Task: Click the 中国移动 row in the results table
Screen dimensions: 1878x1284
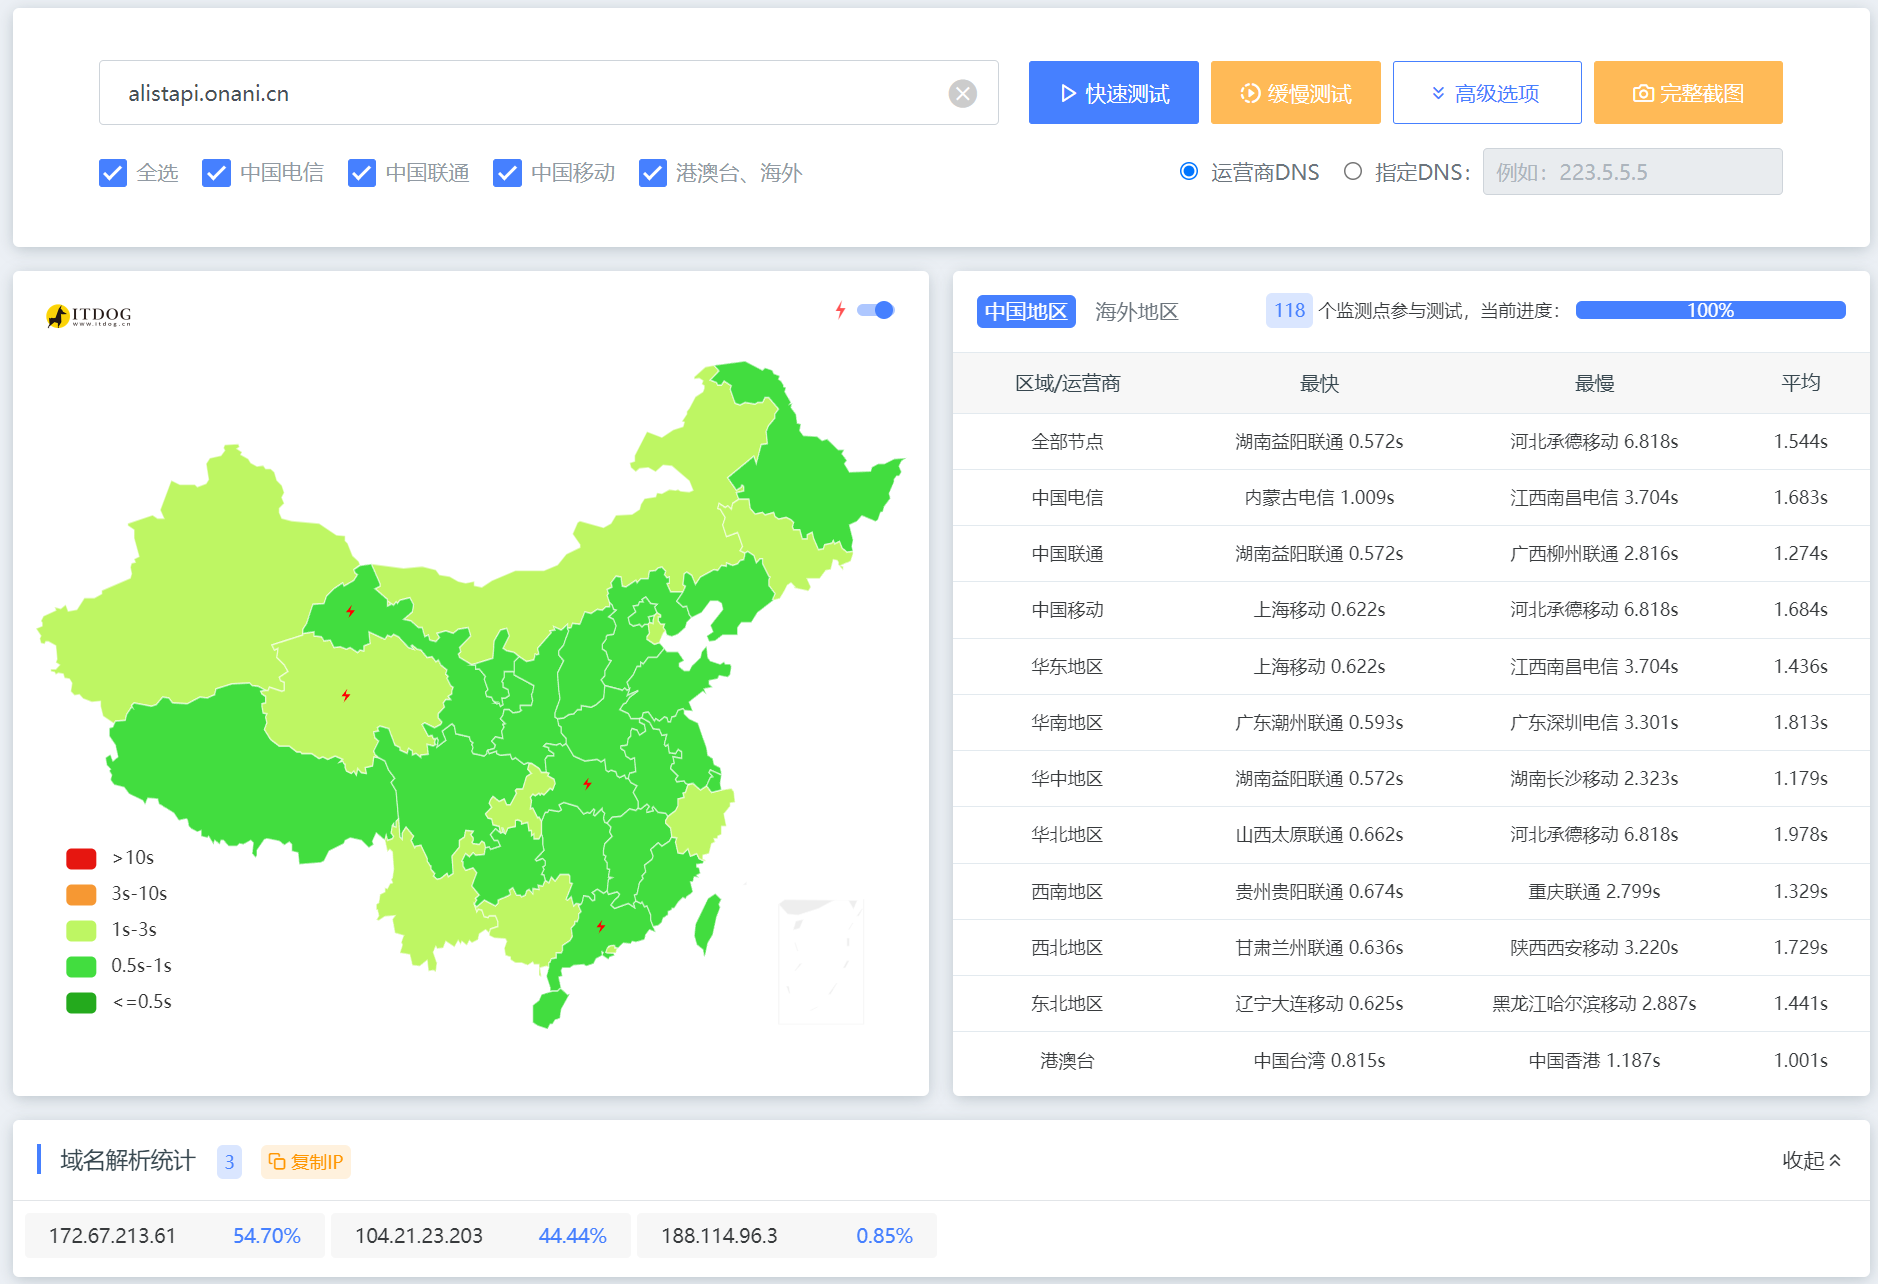Action: [x=1411, y=610]
